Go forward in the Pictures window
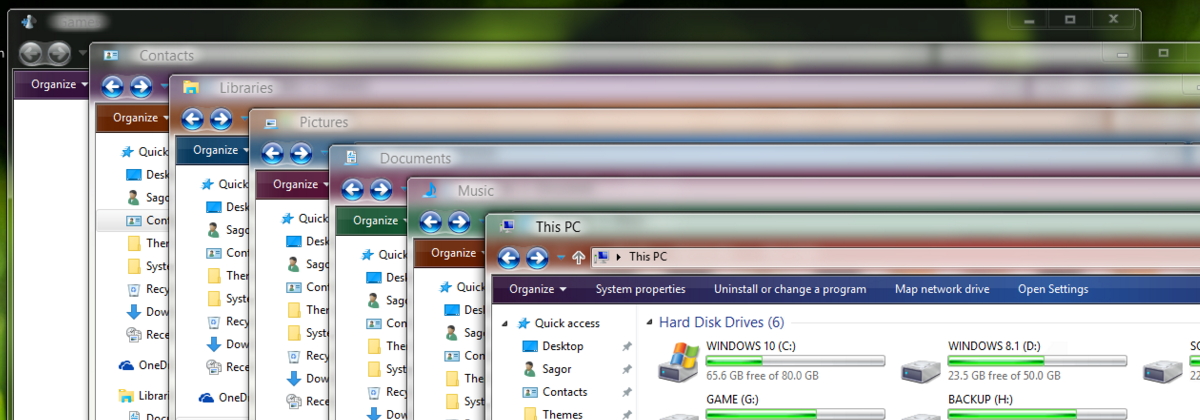 pos(301,153)
